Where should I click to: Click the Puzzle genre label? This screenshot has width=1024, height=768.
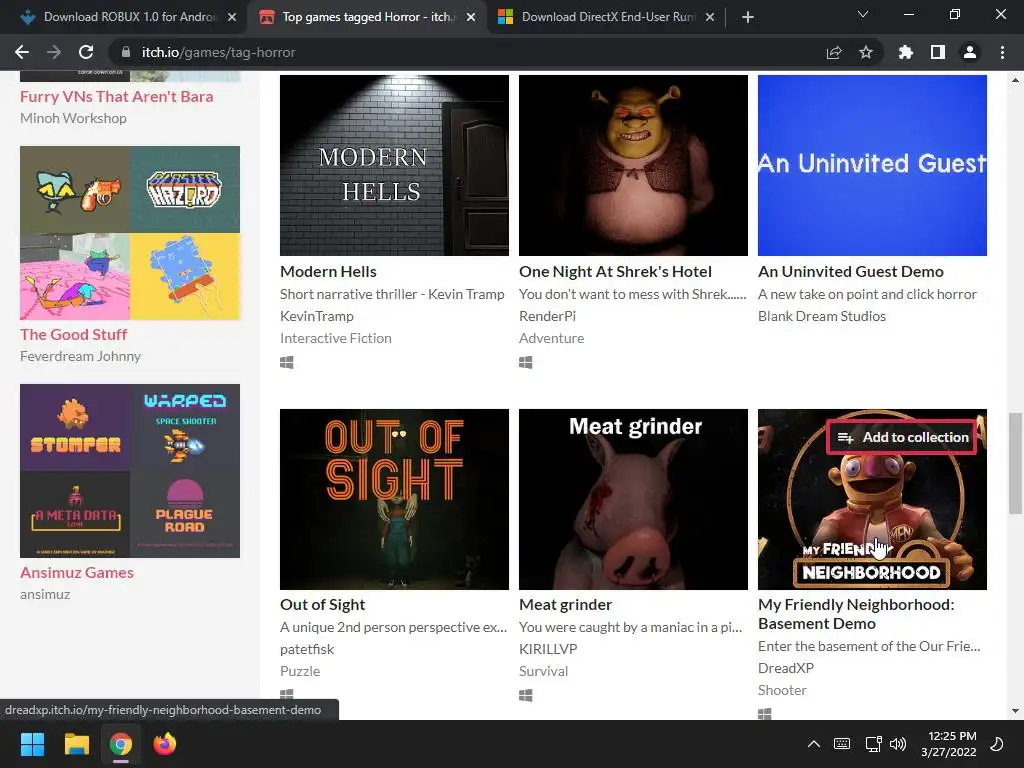(x=300, y=671)
